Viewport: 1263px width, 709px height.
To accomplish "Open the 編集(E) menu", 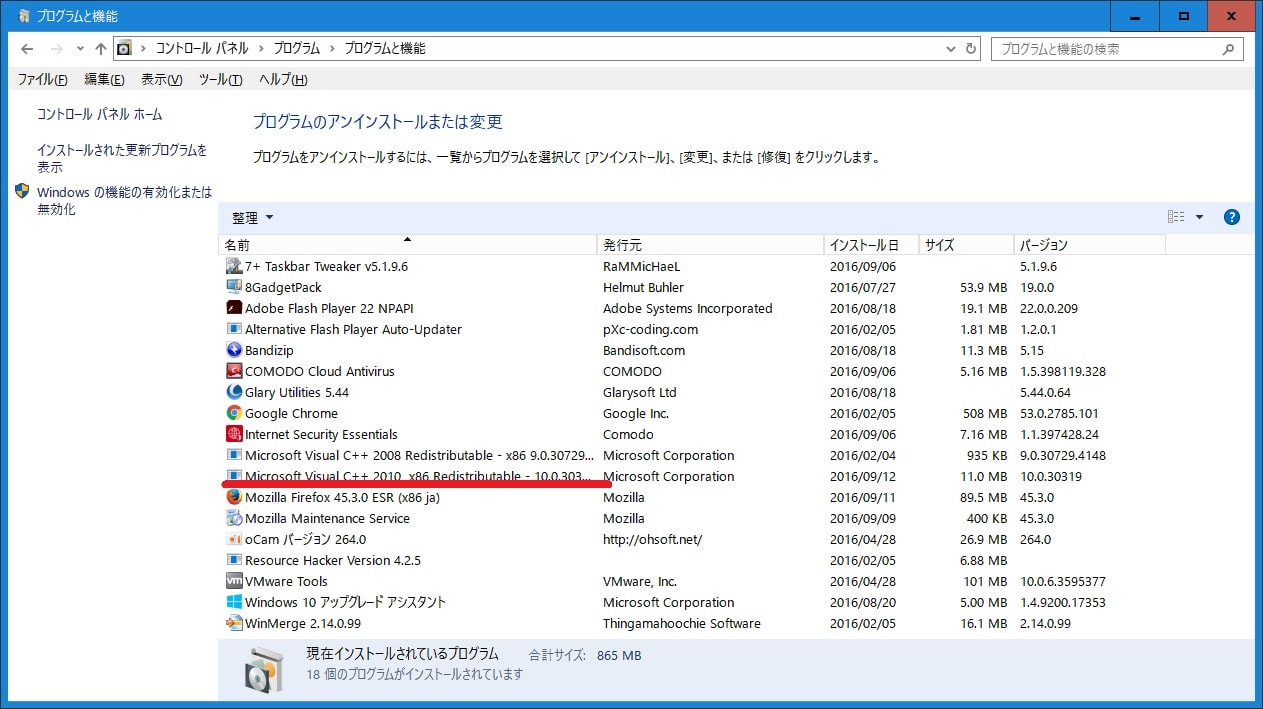I will pos(104,80).
